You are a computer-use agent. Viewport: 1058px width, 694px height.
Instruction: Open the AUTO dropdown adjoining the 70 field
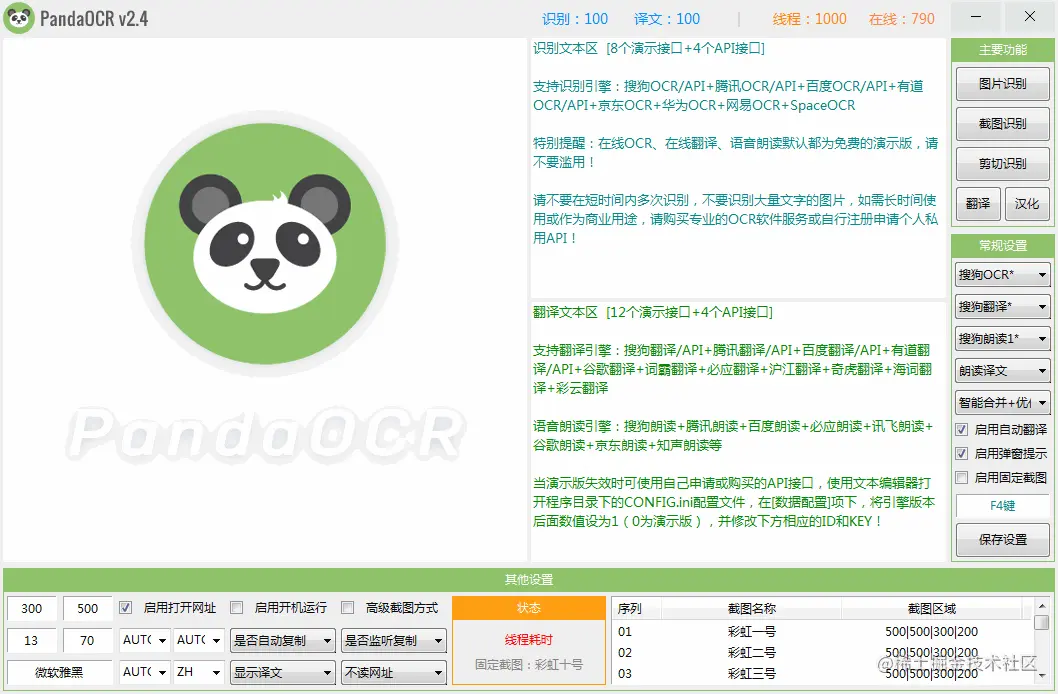pyautogui.click(x=144, y=640)
